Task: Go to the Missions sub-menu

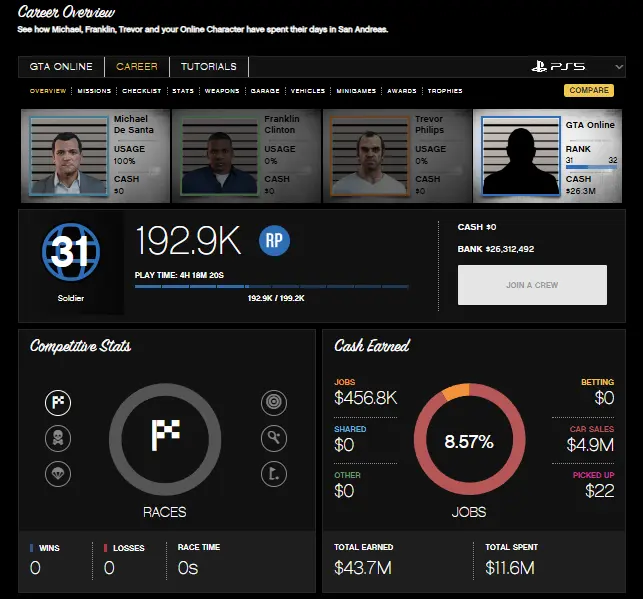Action: (x=94, y=91)
